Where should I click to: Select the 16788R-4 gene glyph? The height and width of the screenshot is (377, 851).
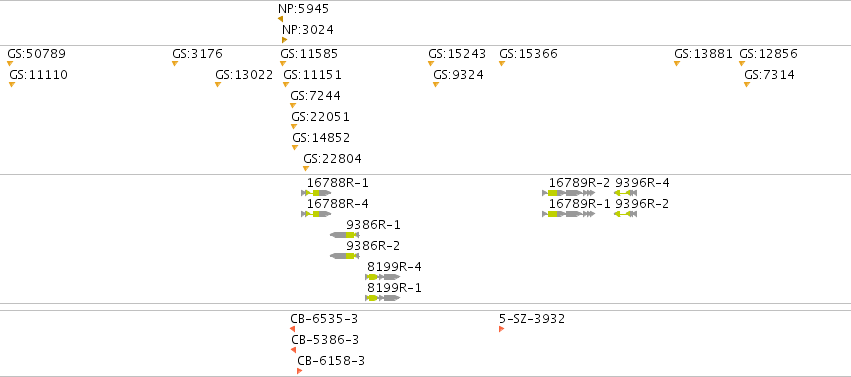(x=316, y=214)
